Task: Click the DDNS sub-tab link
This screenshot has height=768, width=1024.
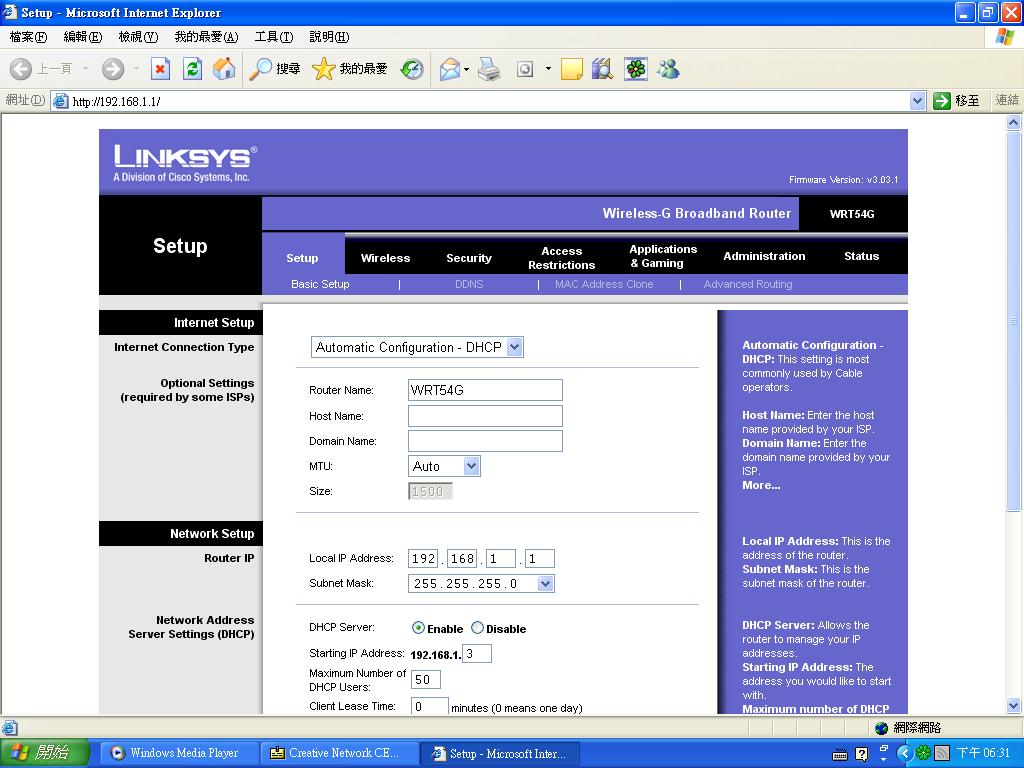Action: pos(469,284)
